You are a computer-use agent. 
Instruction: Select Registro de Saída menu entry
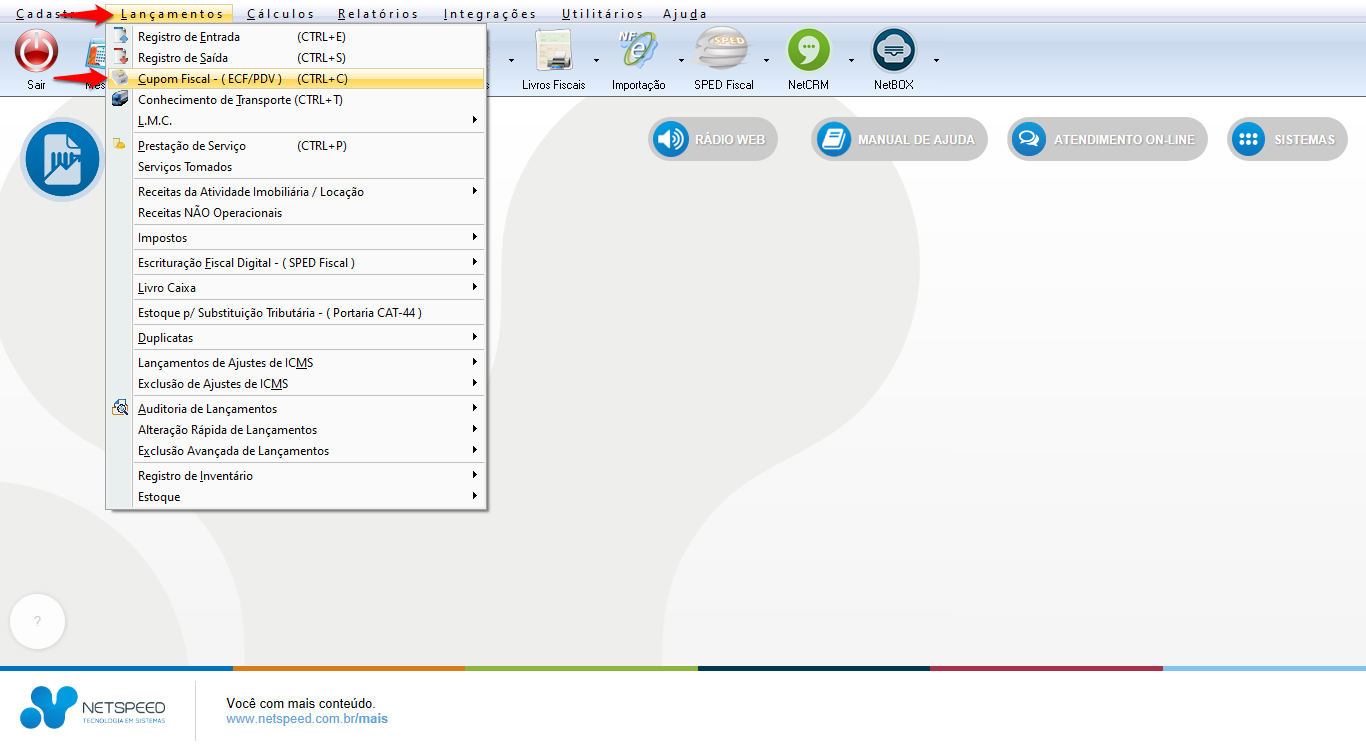click(x=296, y=58)
